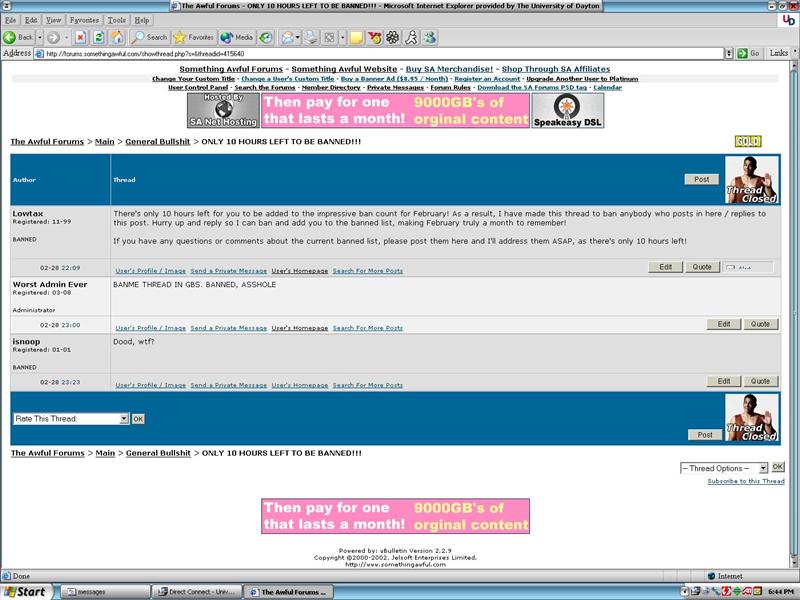This screenshot has height=600, width=800.
Task: Open the User Control Panel link
Action: (x=198, y=87)
